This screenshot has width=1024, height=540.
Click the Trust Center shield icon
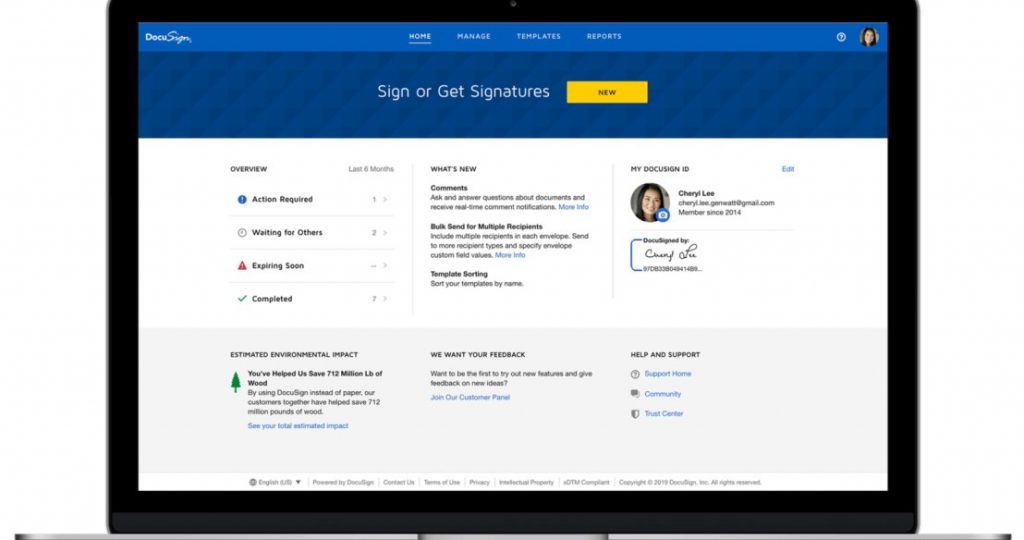(x=635, y=414)
